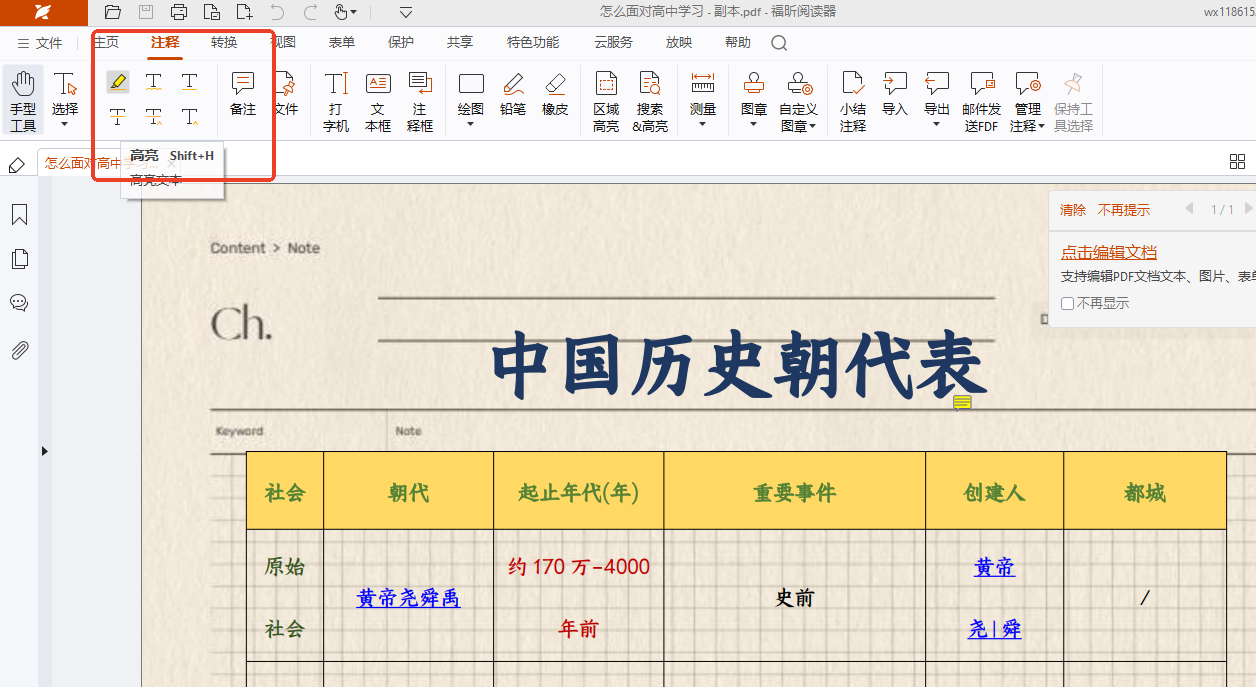Click the Summarize Comments (小结注释) icon
The height and width of the screenshot is (687, 1256).
point(853,100)
